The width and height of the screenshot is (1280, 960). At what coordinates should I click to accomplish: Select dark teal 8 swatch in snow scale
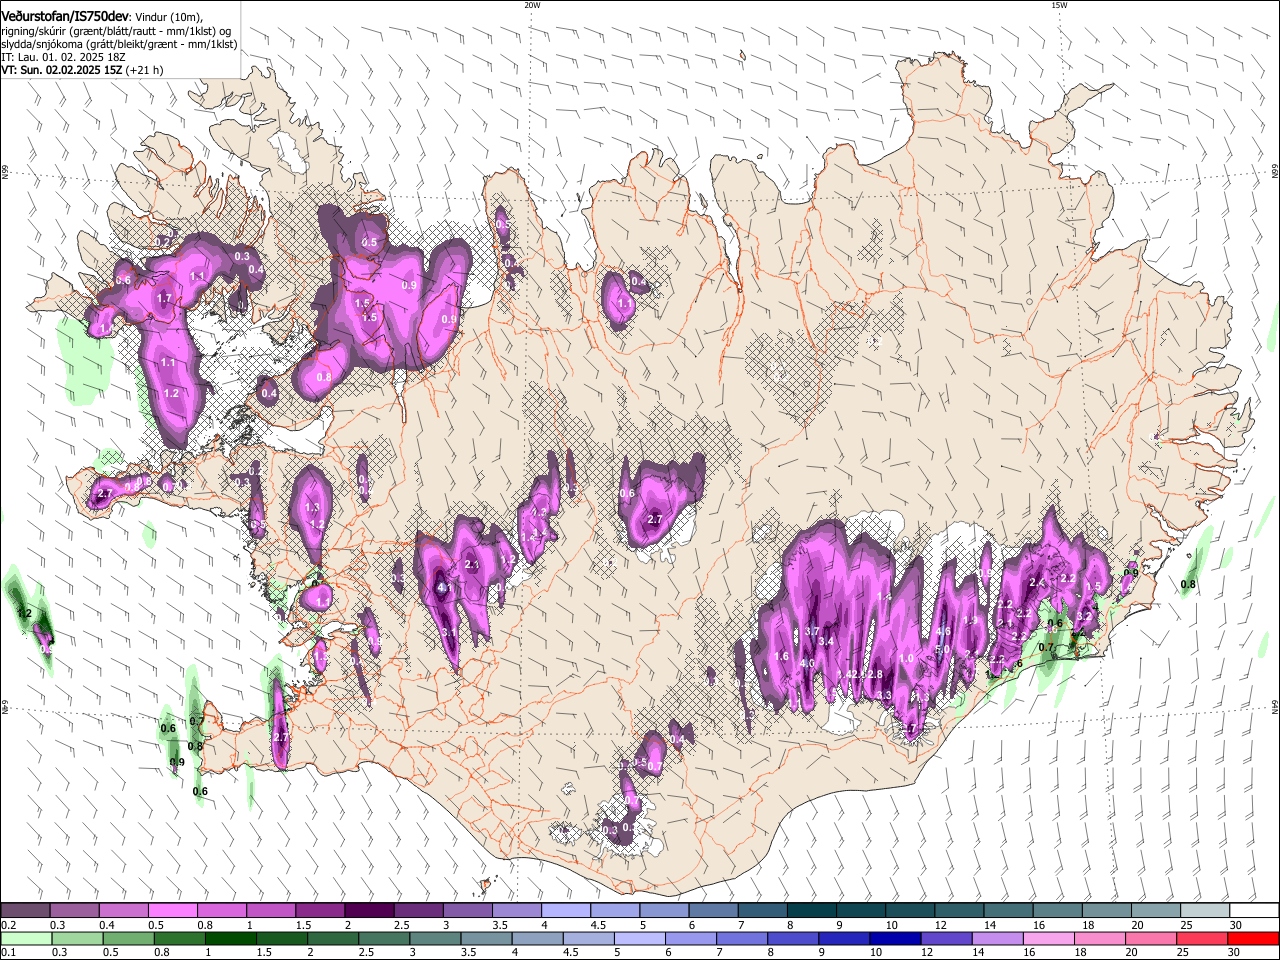pos(812,911)
